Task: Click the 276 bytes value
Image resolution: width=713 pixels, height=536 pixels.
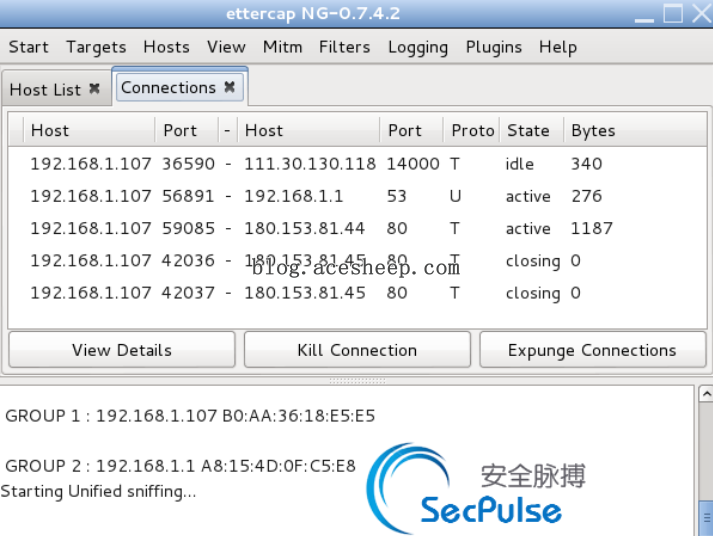Action: coord(586,196)
